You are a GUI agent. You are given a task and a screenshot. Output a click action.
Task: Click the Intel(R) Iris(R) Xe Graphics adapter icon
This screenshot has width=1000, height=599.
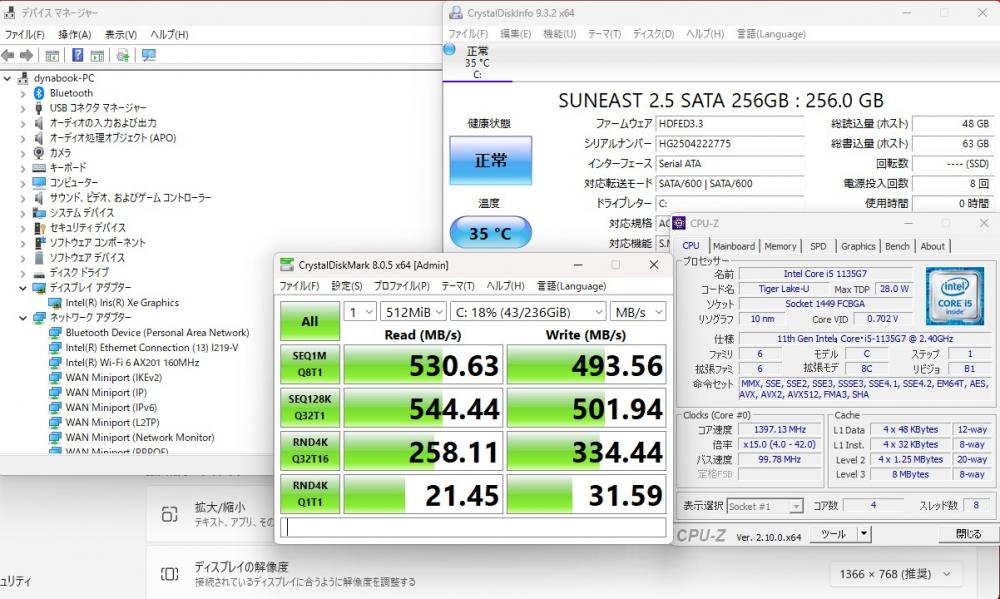click(x=55, y=303)
